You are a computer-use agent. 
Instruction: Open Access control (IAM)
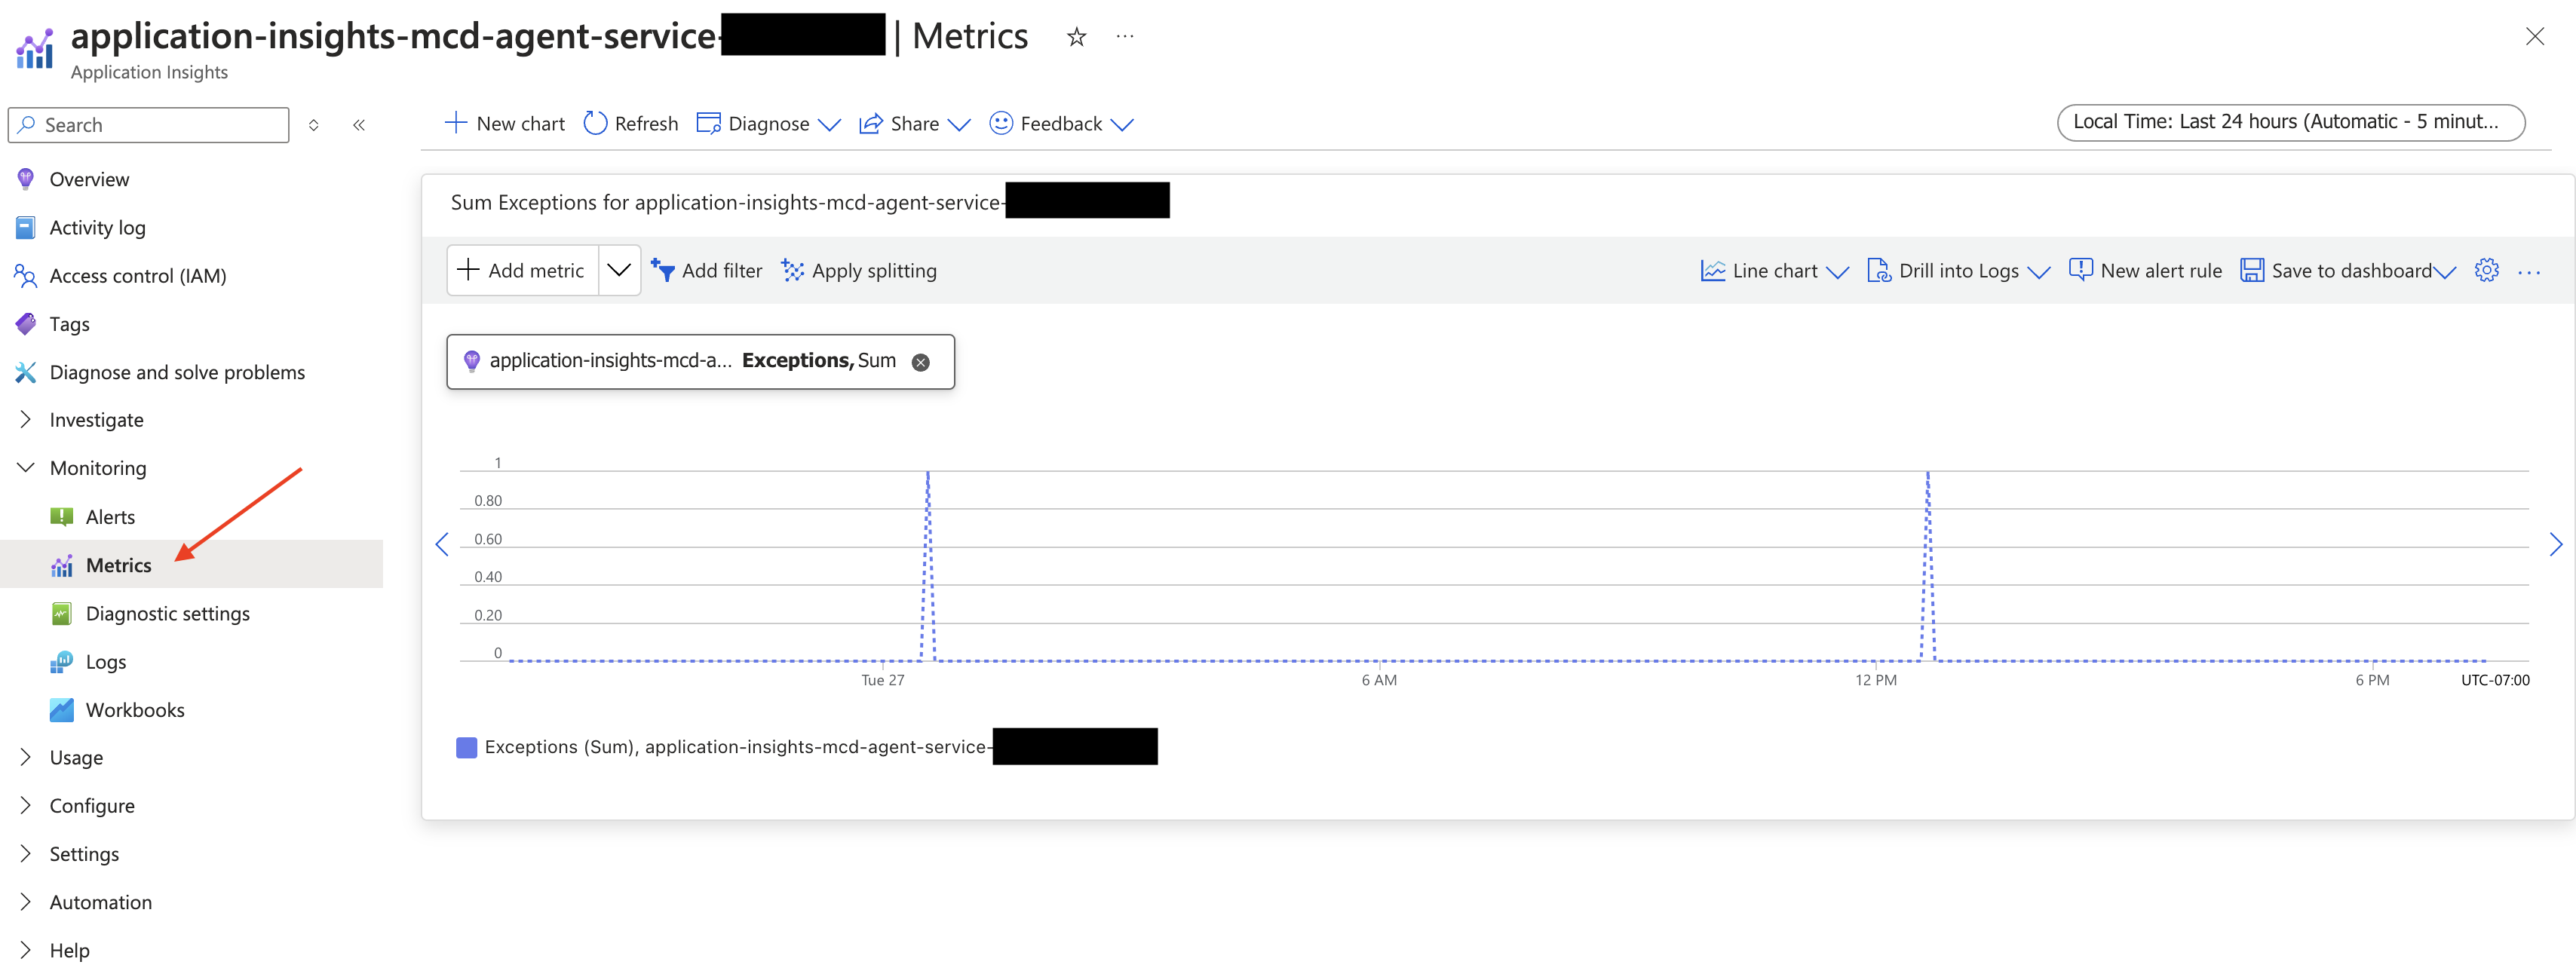click(x=137, y=276)
